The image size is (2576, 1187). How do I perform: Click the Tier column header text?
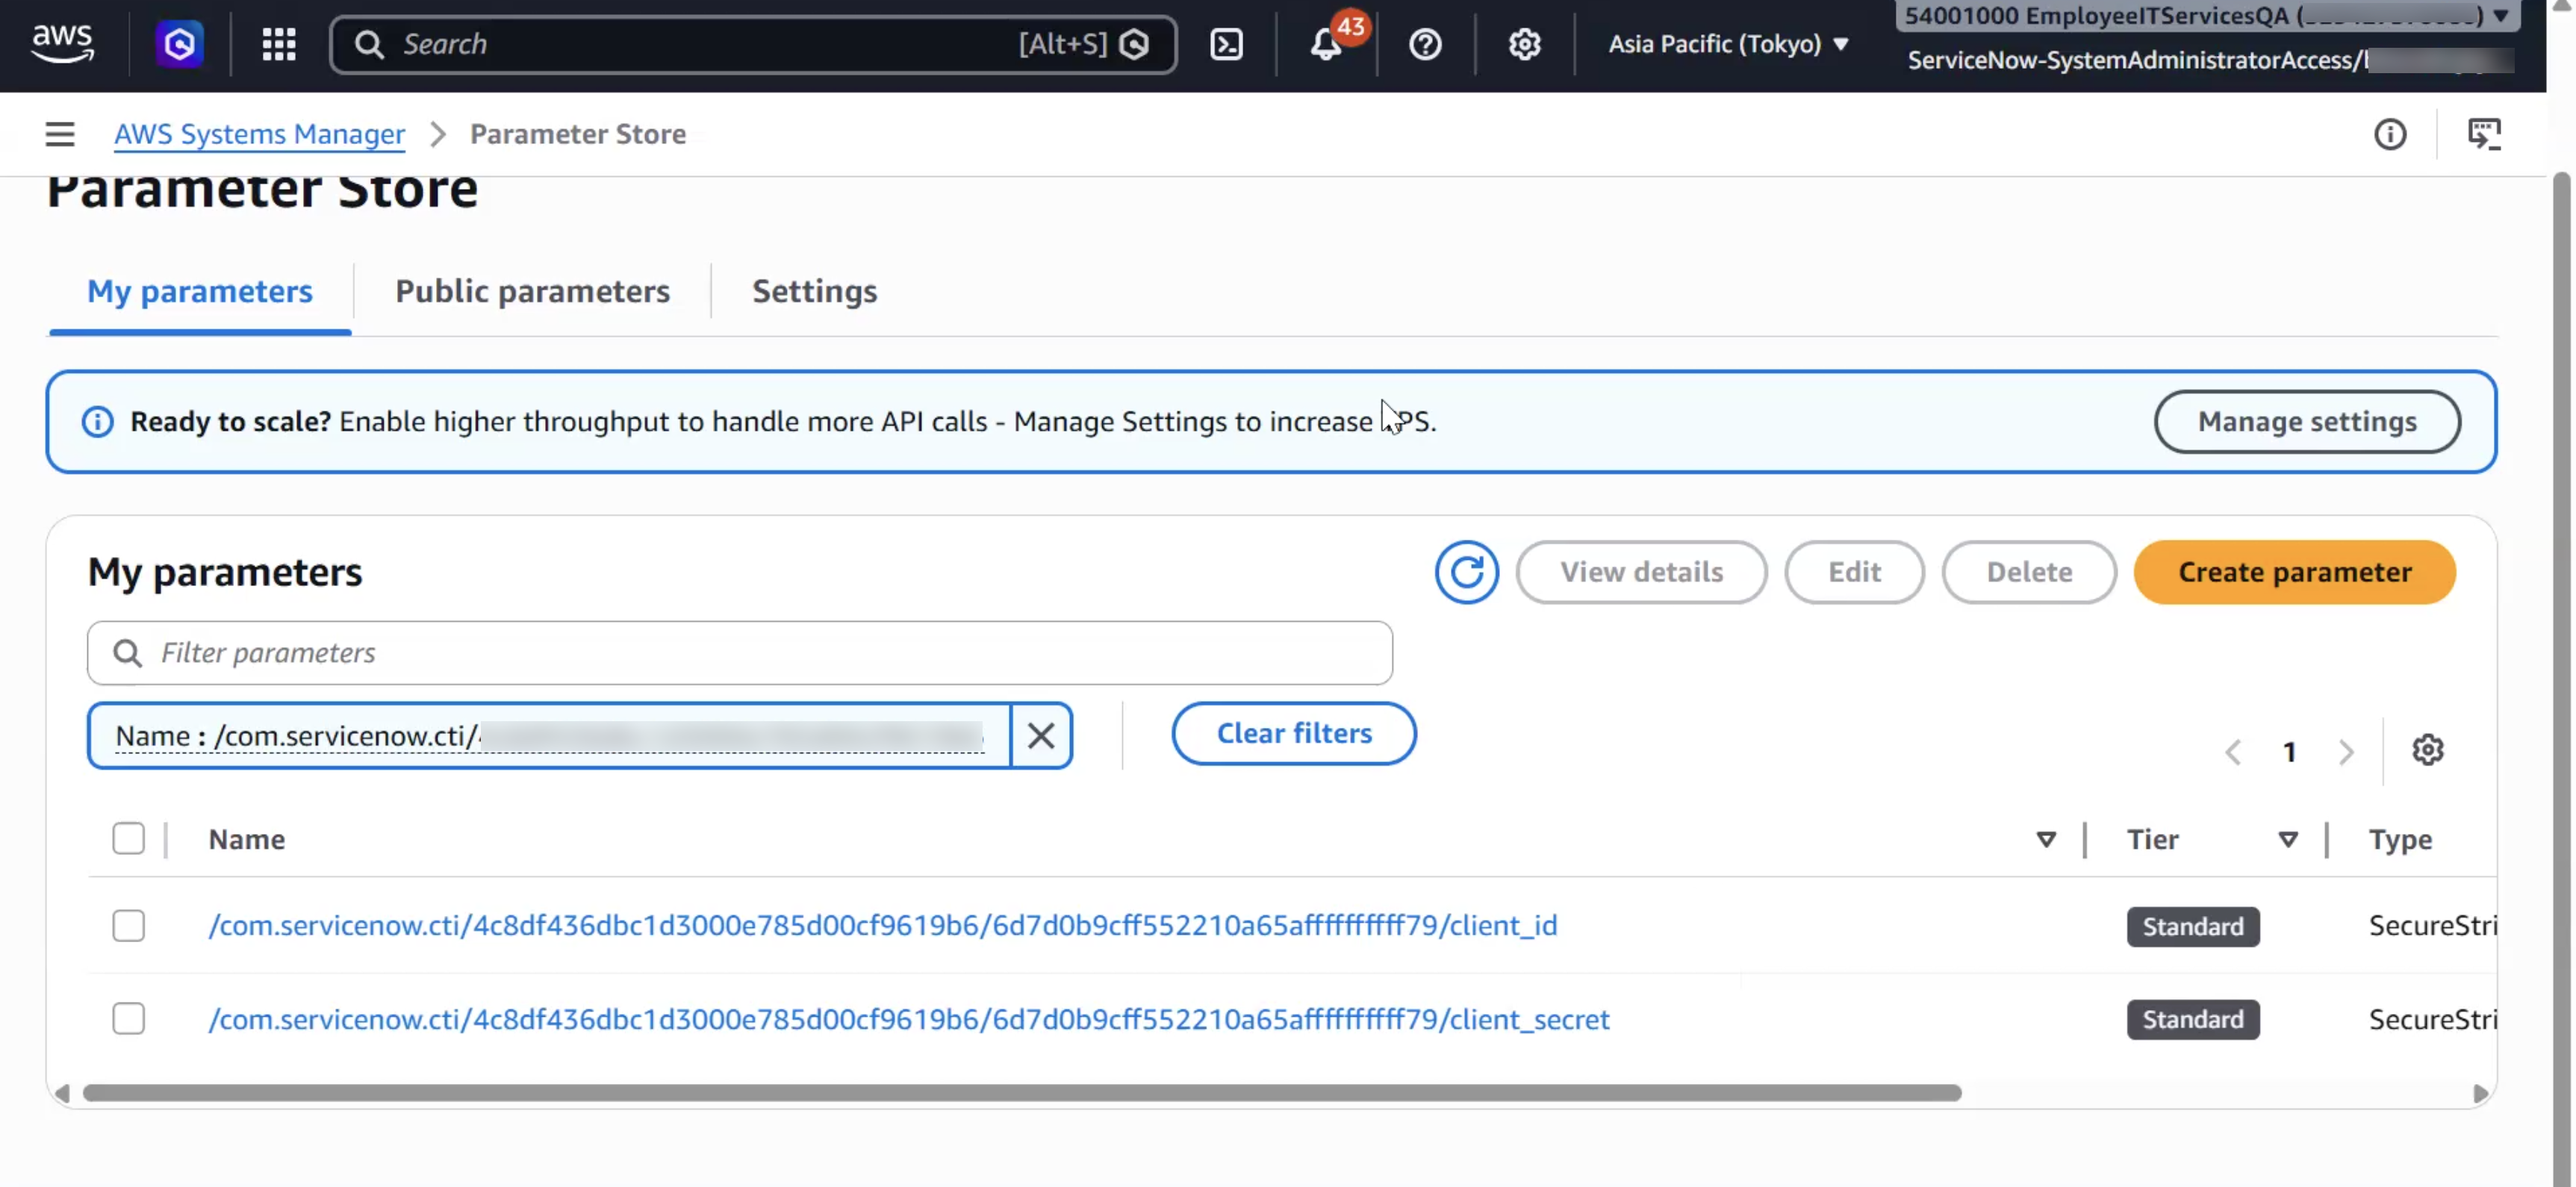(x=2152, y=839)
